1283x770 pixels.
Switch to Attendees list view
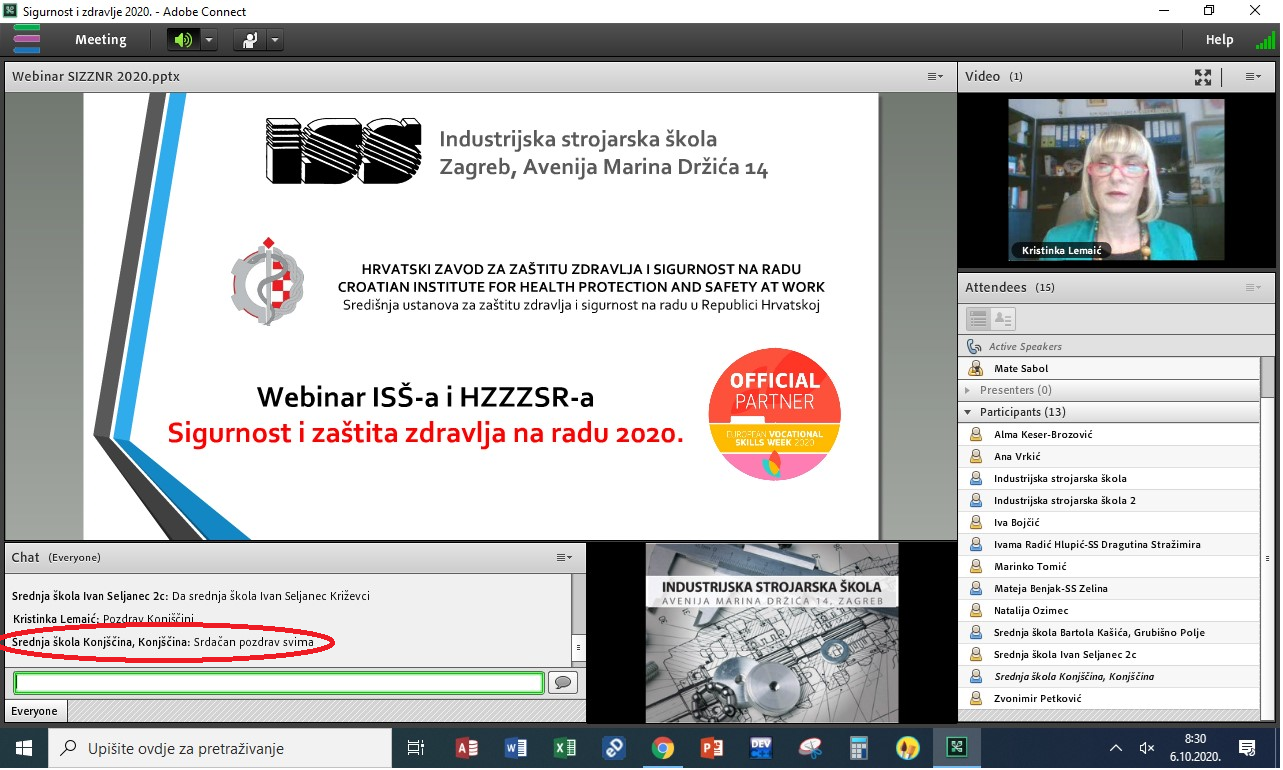(x=978, y=319)
